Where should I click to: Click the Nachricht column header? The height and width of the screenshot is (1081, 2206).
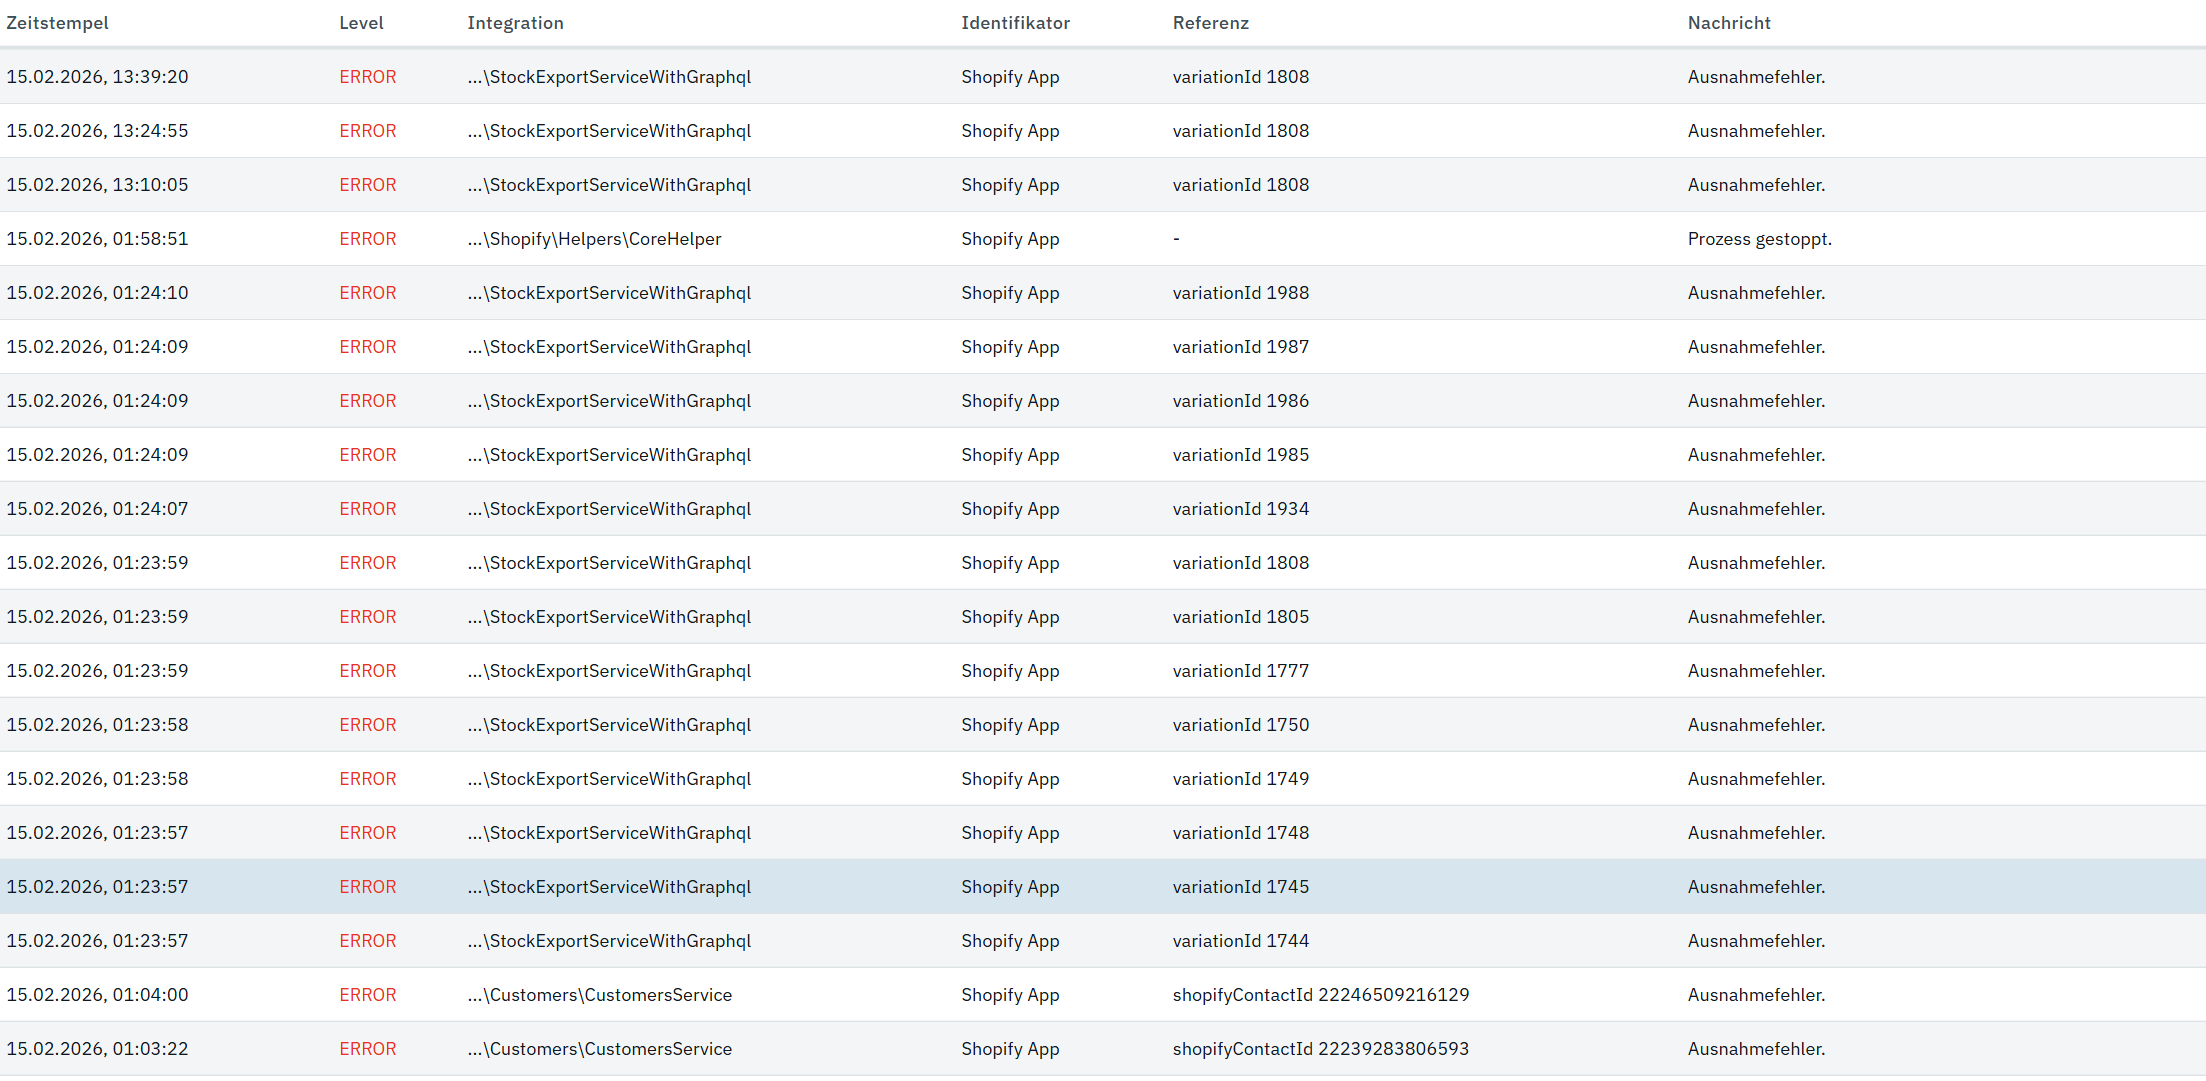coord(1728,23)
